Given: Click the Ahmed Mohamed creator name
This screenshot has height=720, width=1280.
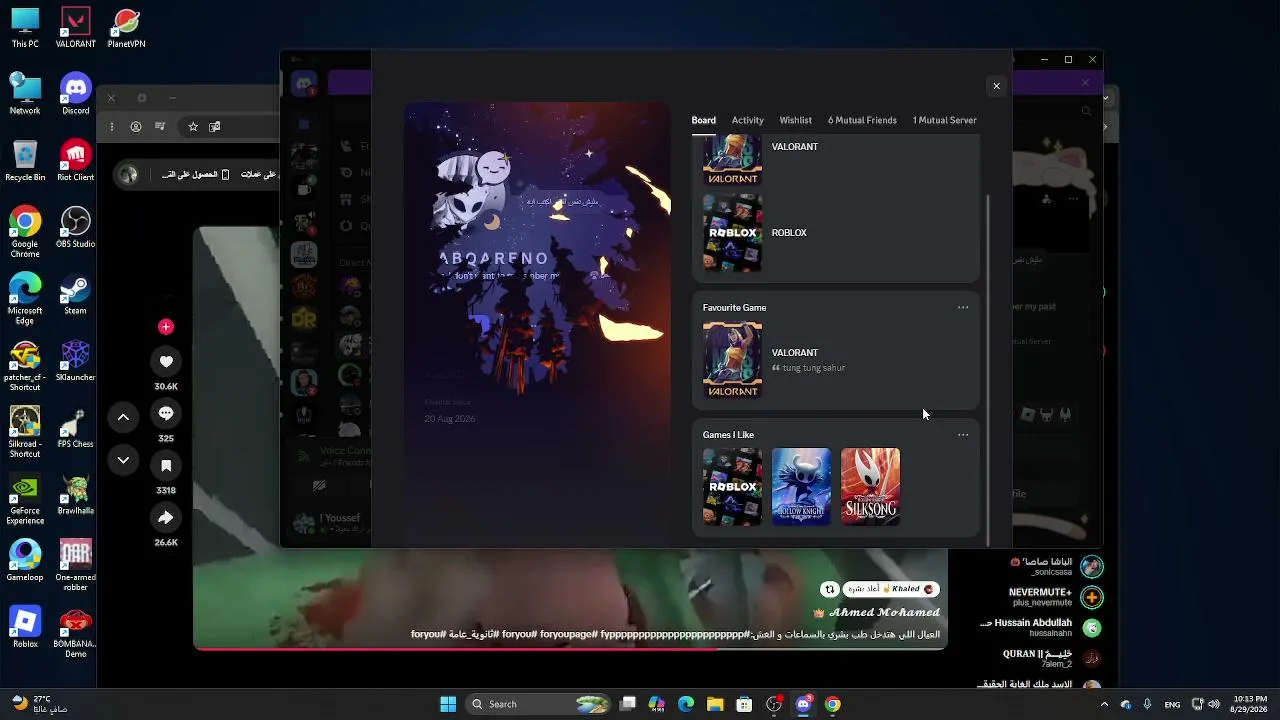Looking at the screenshot, I should (x=884, y=612).
